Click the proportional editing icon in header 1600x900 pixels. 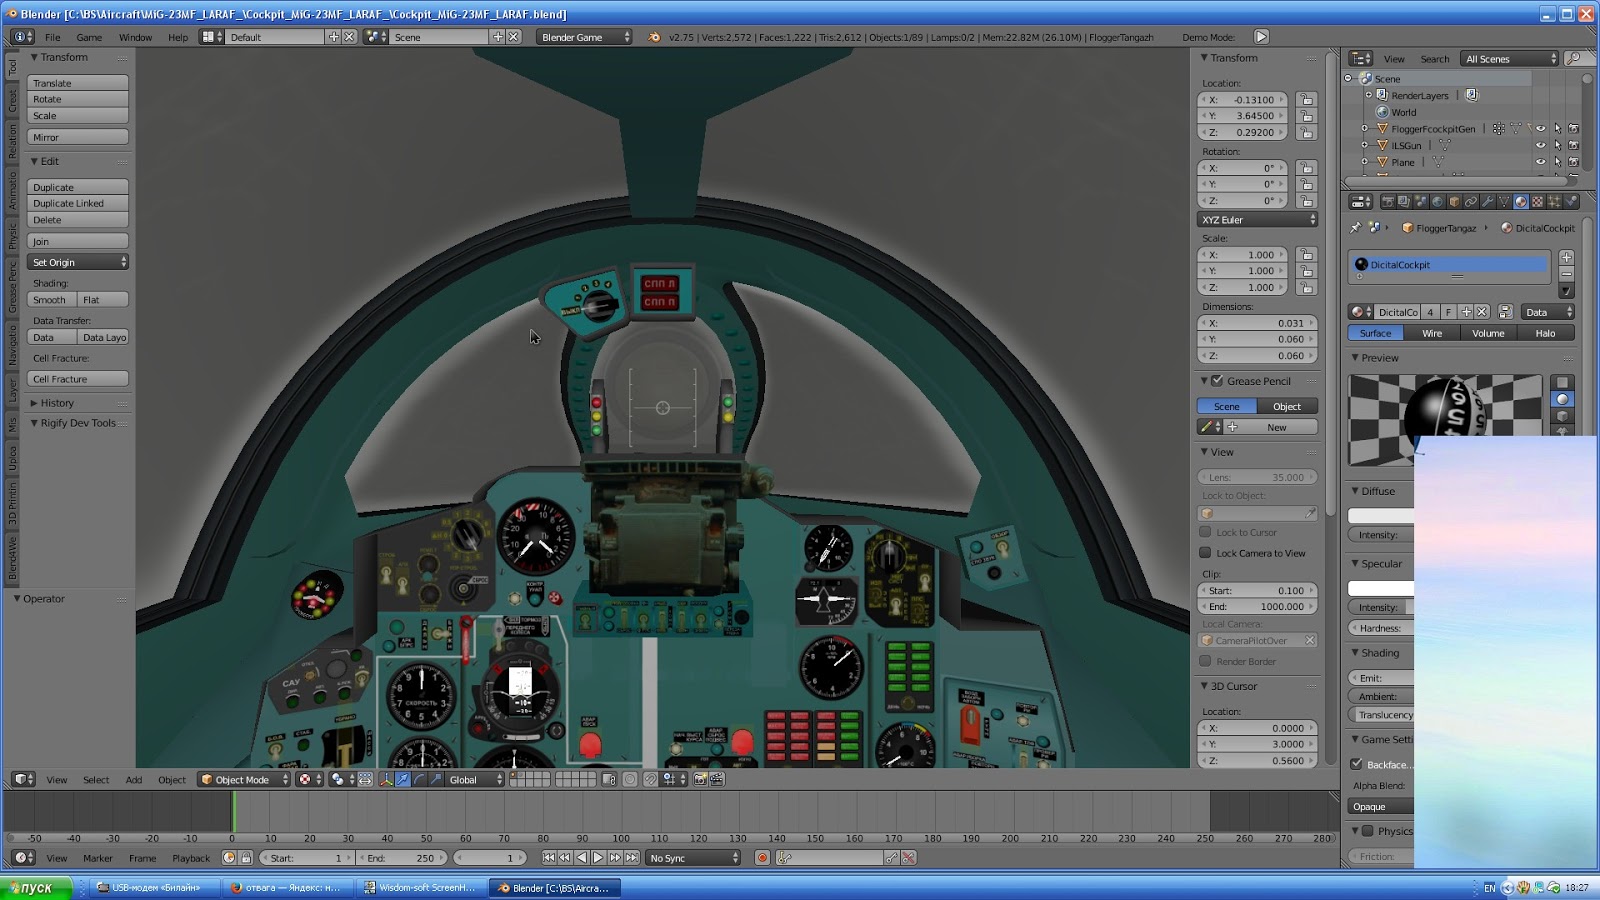630,780
